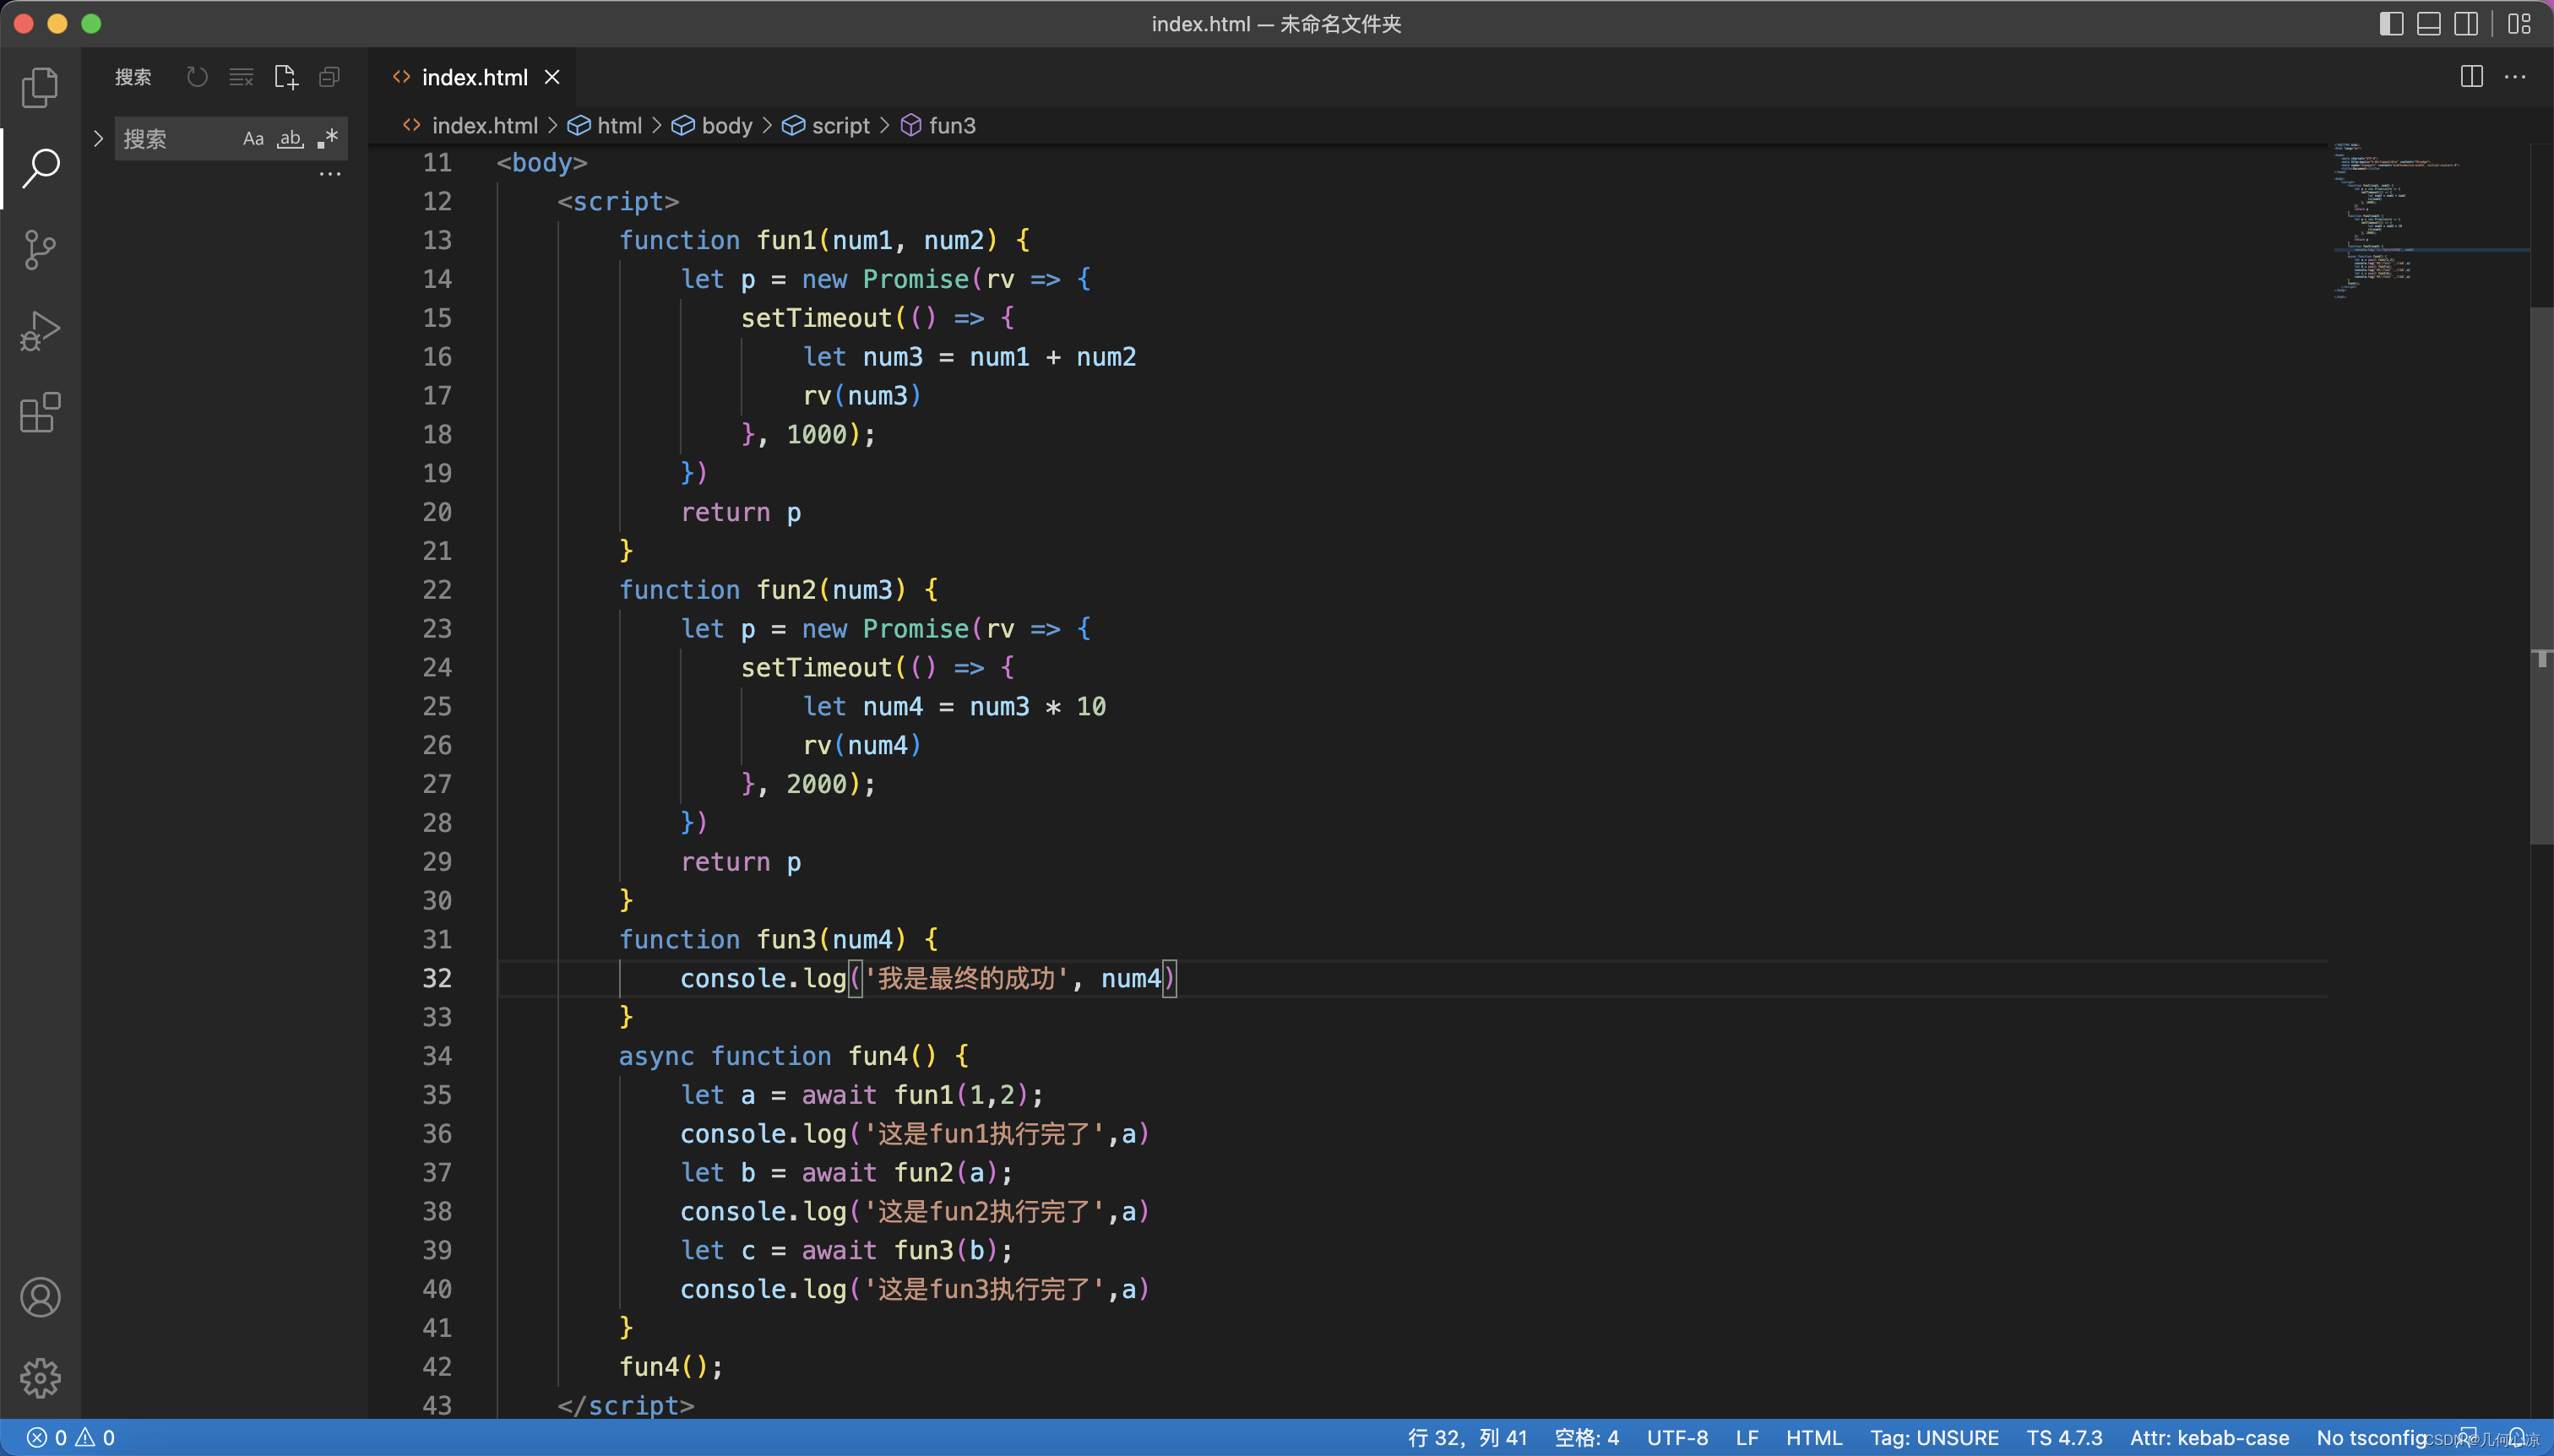
Task: Toggle the bottom panel layout icon
Action: point(2429,24)
